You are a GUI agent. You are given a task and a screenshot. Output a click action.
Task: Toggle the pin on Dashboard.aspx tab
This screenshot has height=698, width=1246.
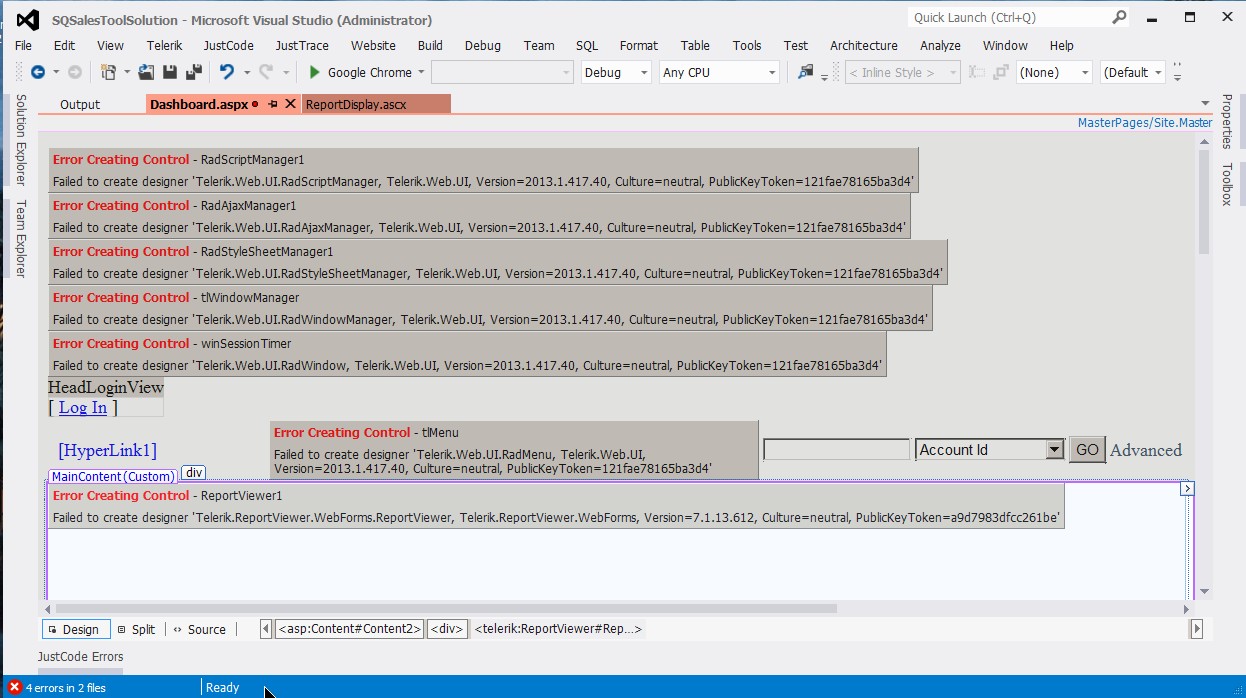[x=272, y=104]
